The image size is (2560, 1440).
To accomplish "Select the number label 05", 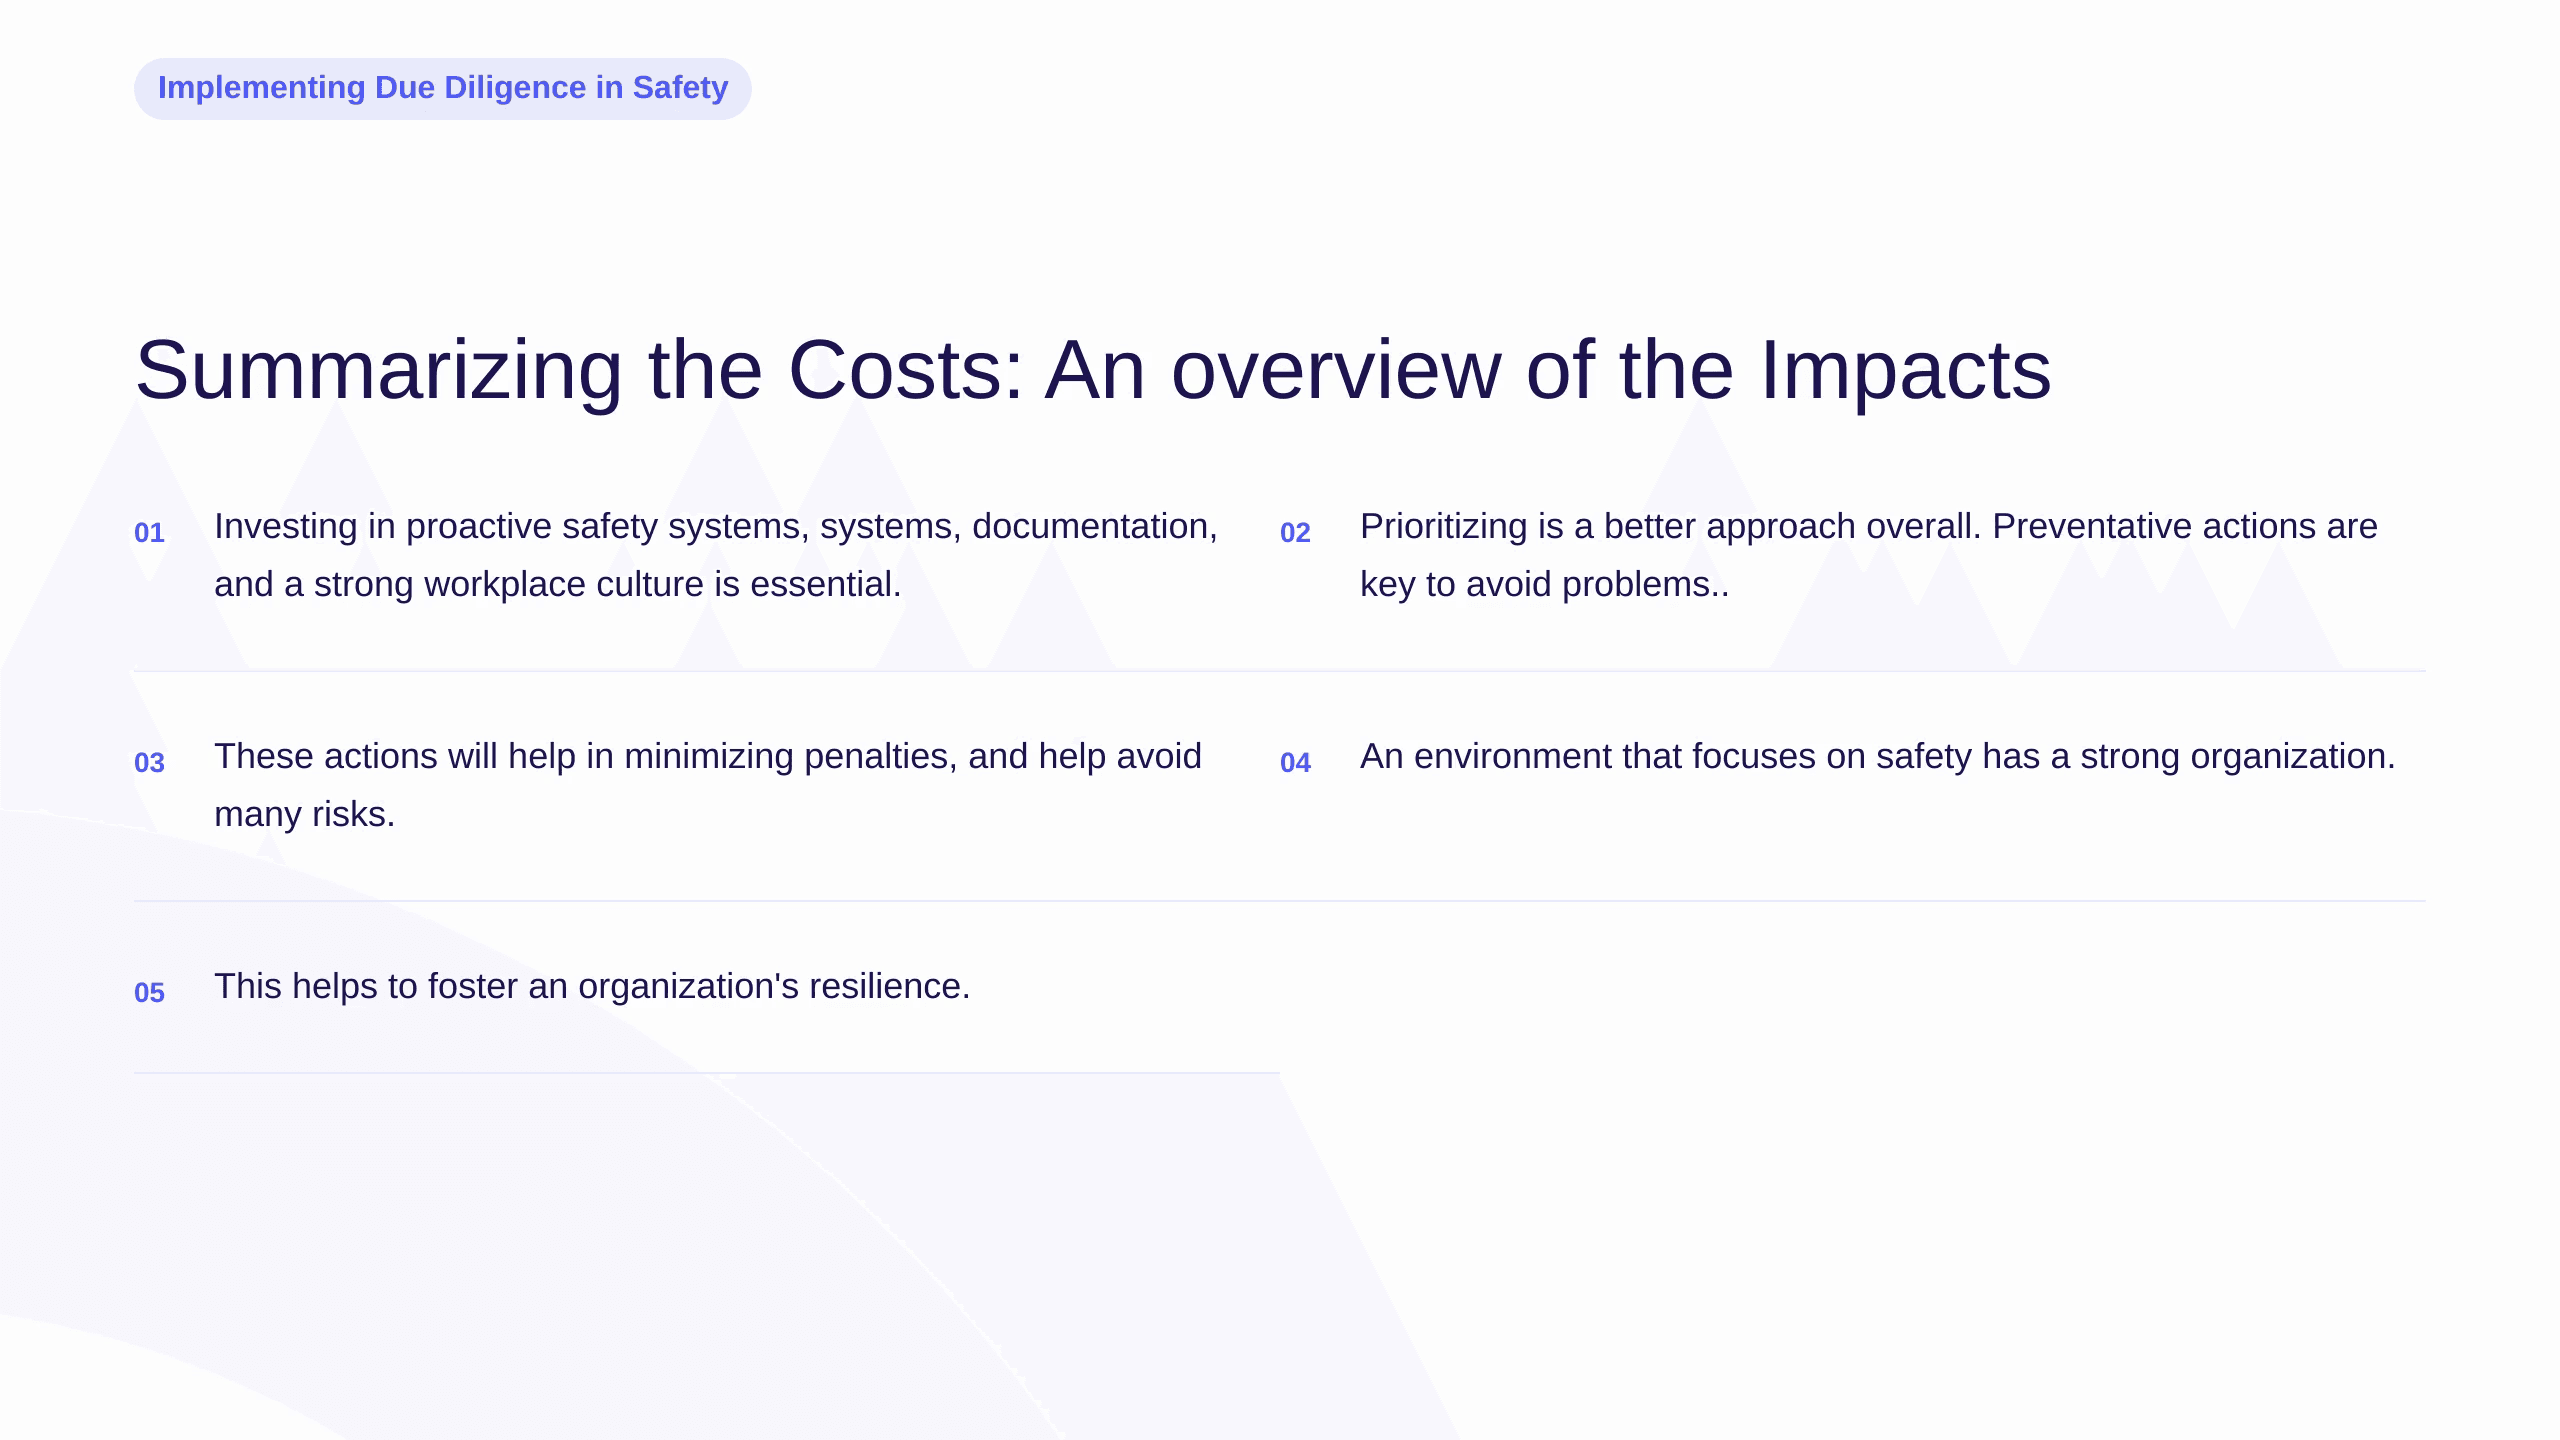I will click(149, 993).
